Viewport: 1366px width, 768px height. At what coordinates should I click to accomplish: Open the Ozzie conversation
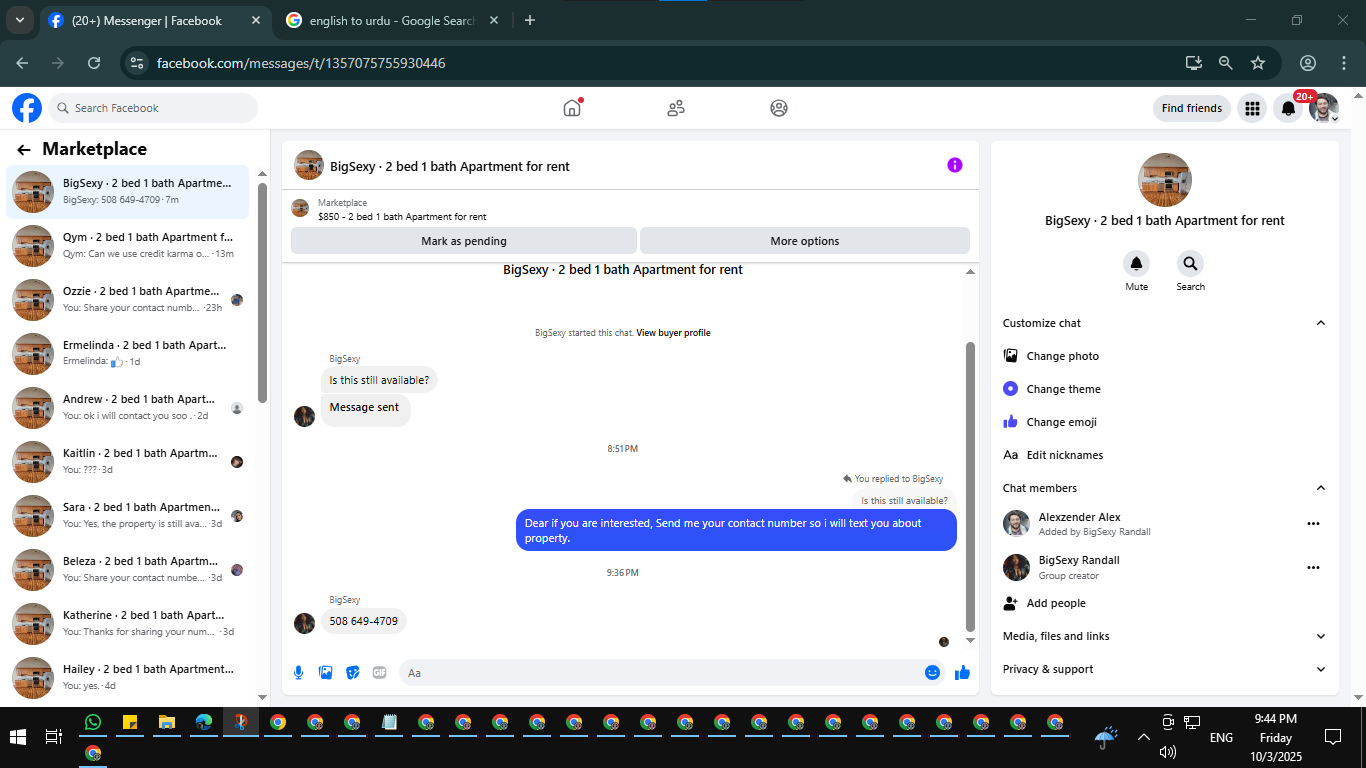(128, 300)
